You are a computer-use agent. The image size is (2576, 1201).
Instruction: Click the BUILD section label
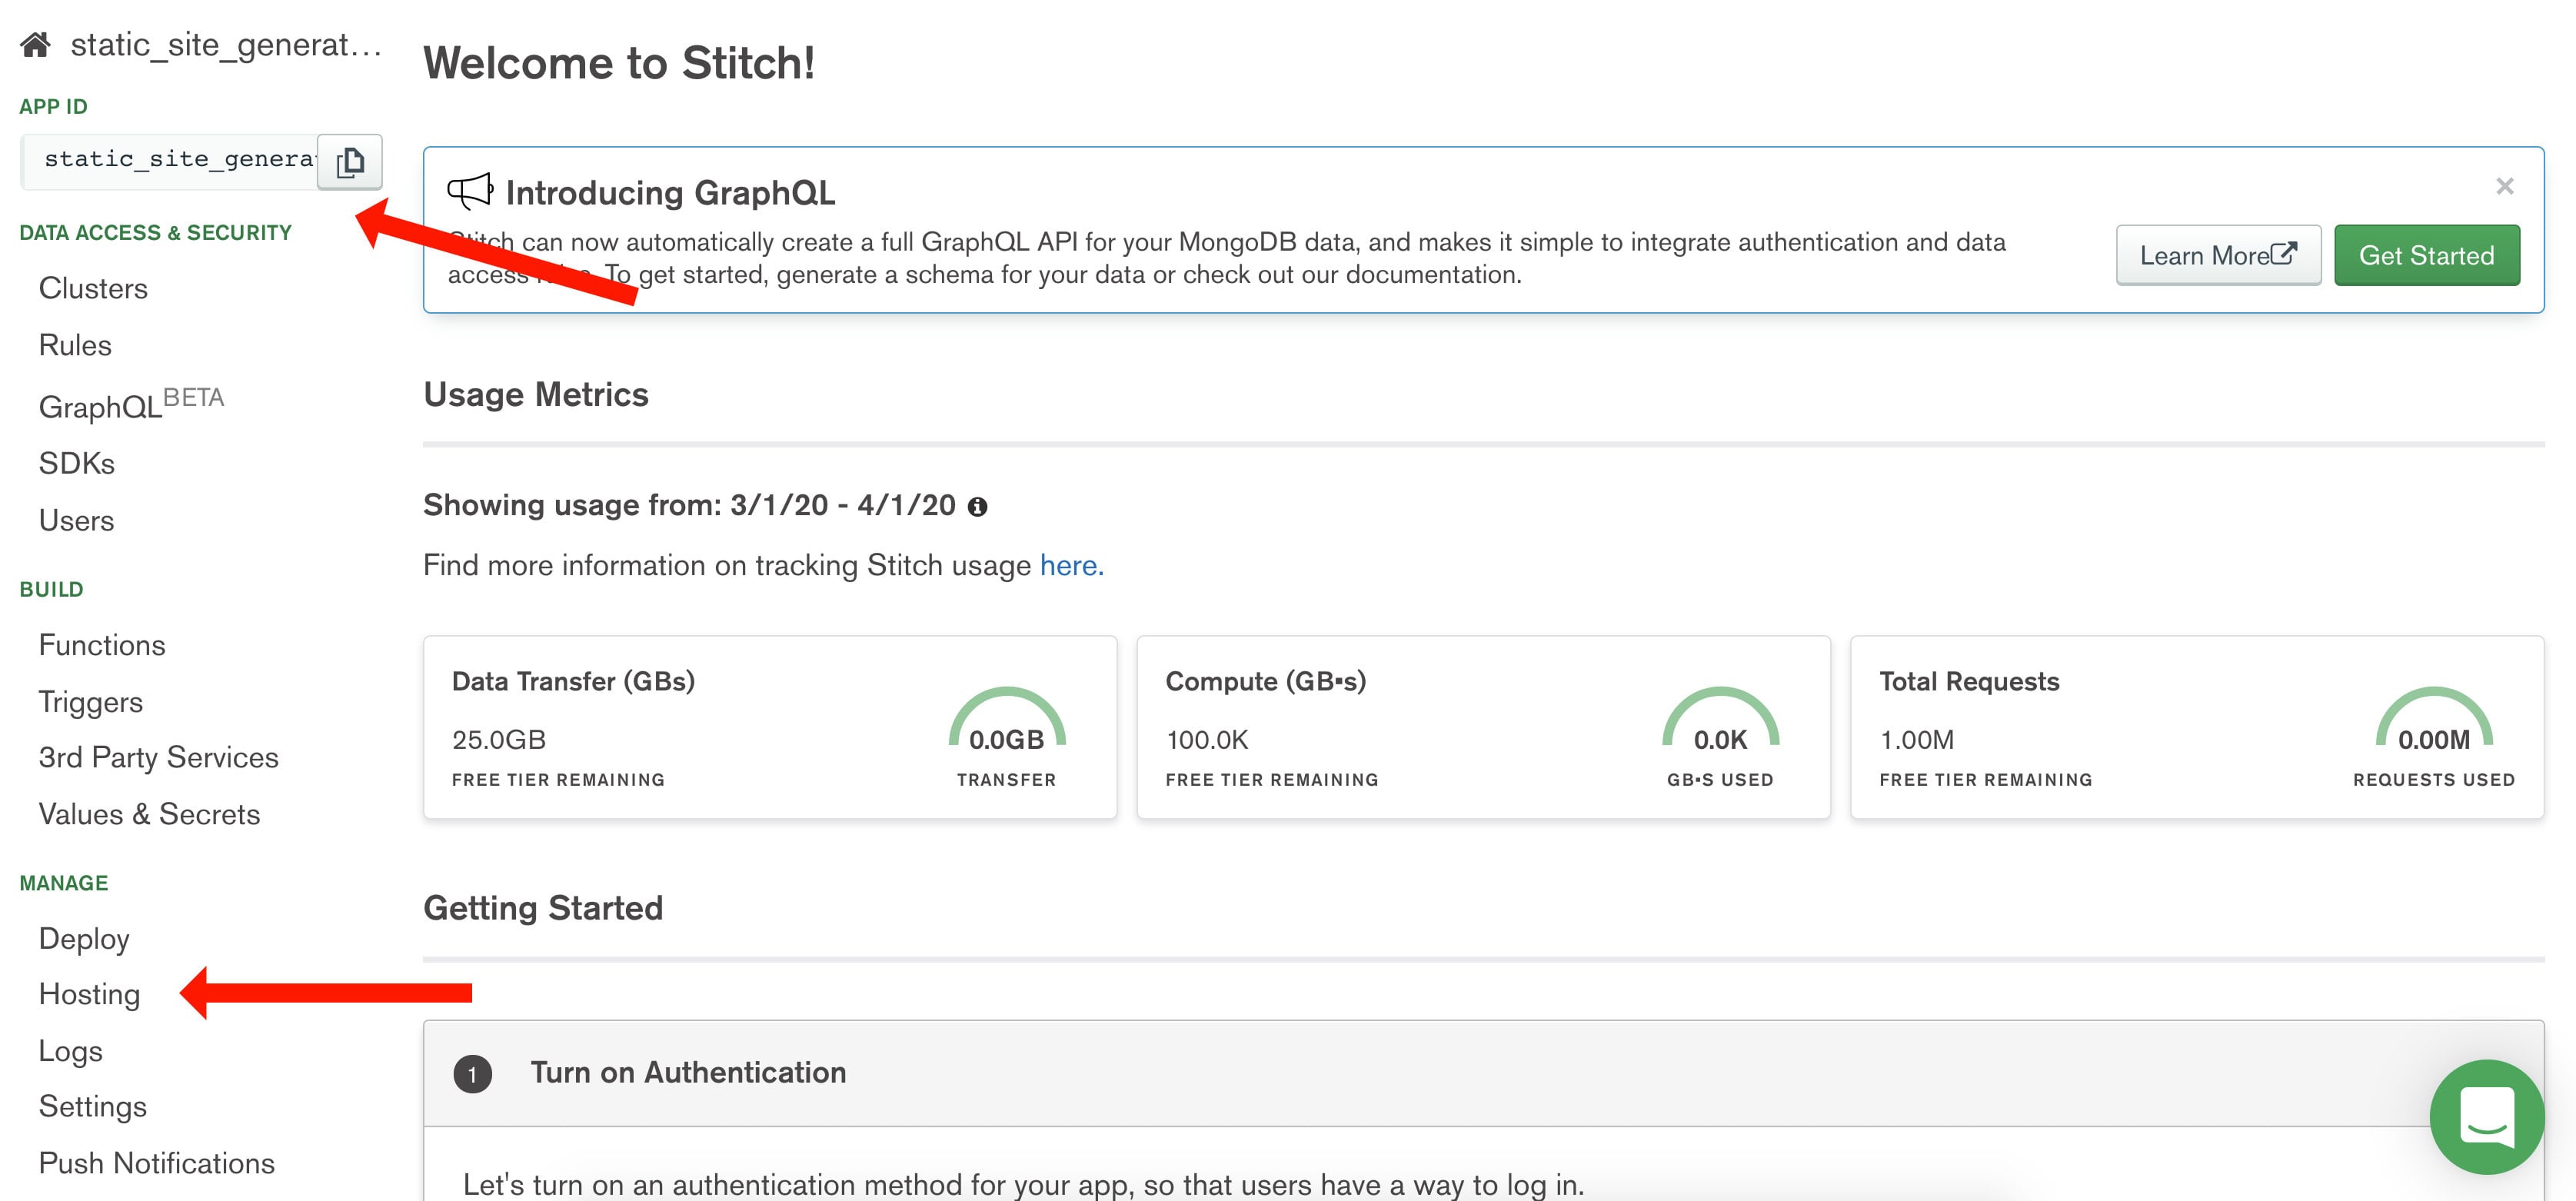[51, 589]
